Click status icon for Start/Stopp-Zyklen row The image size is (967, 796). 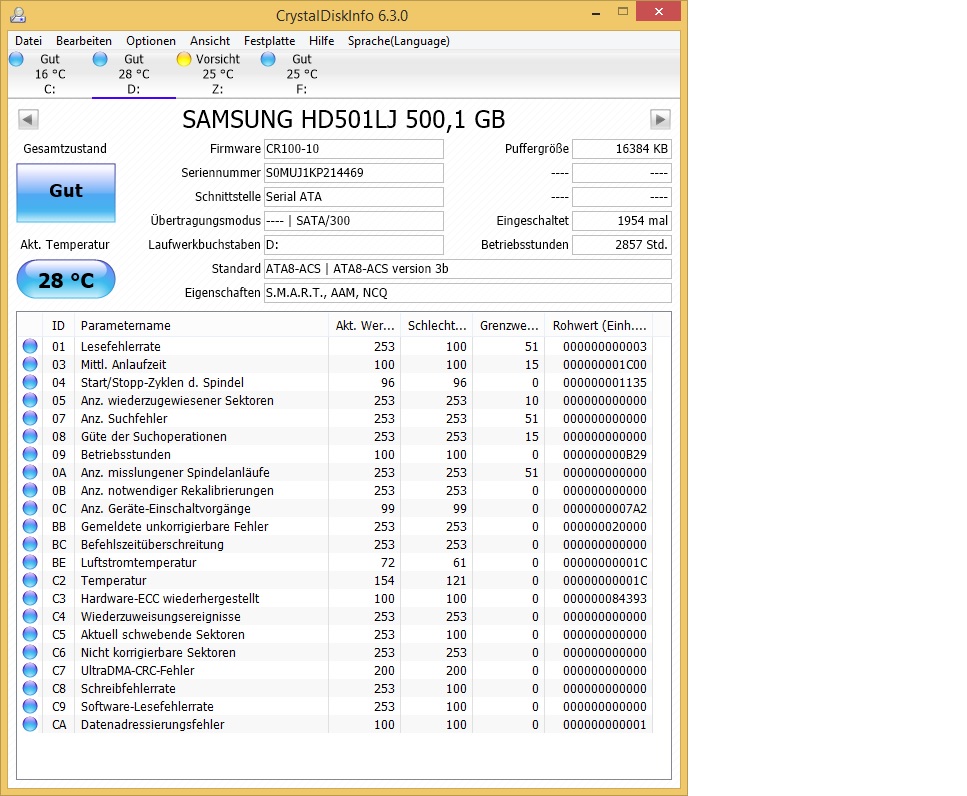coord(30,382)
